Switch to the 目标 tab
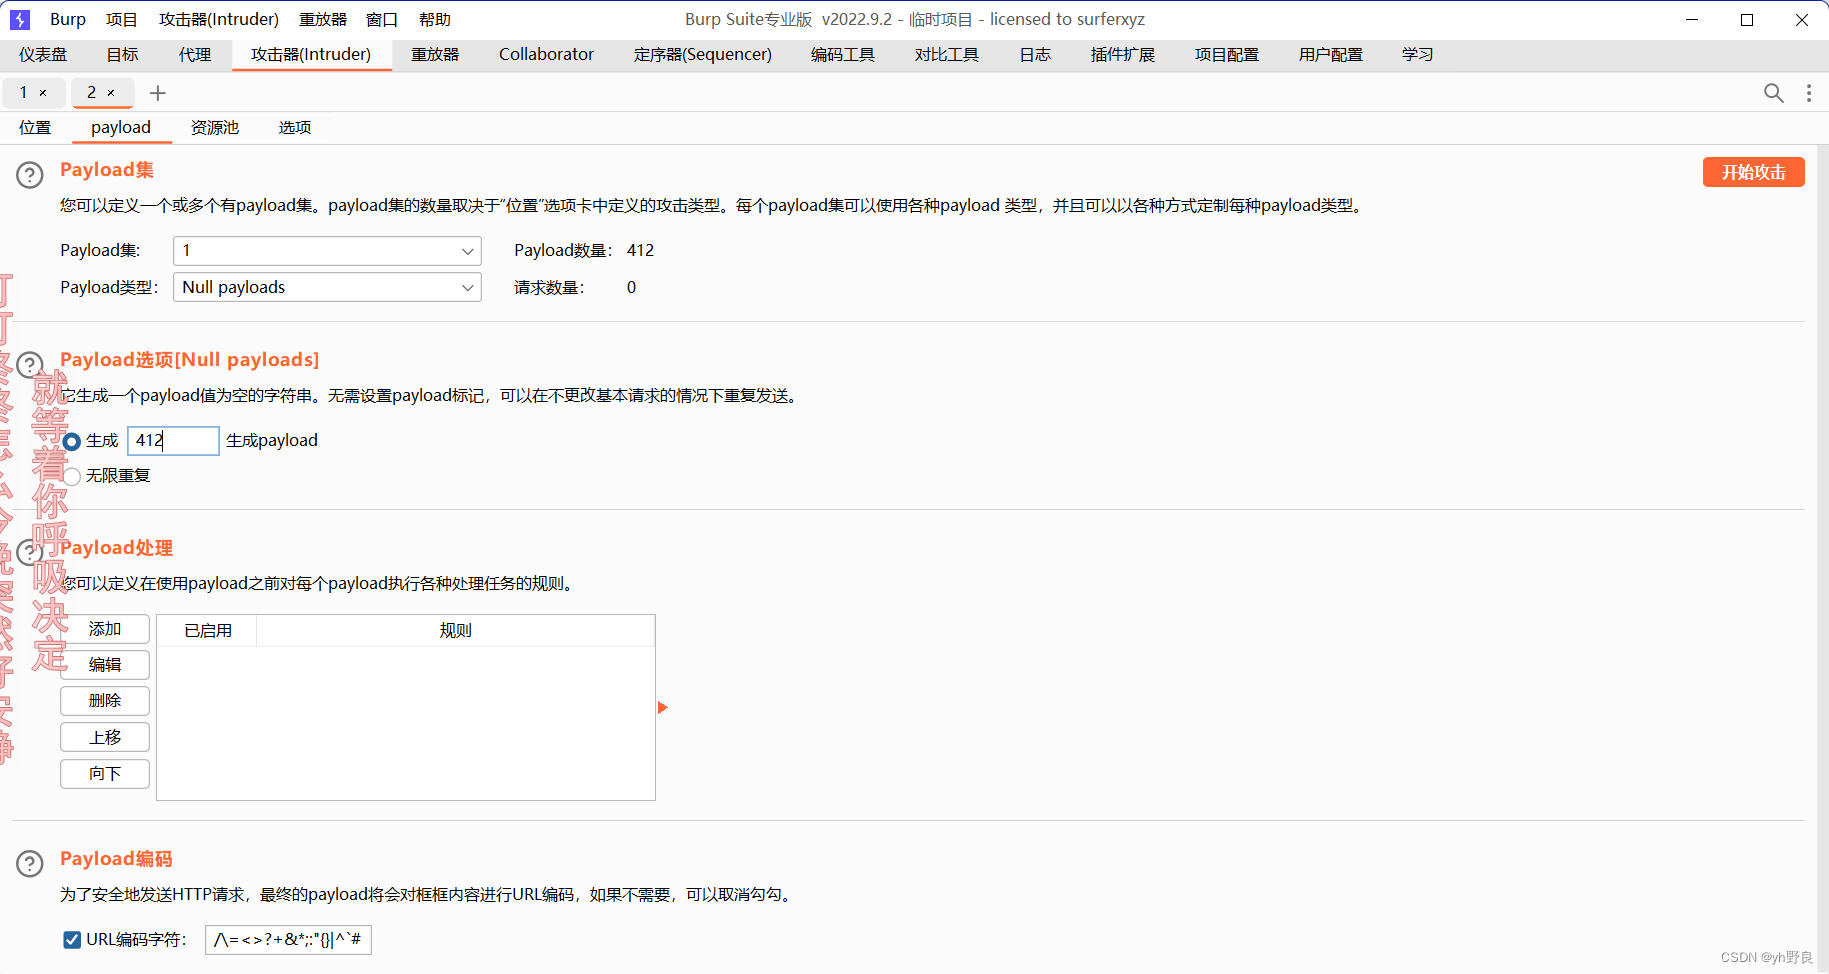Image resolution: width=1829 pixels, height=974 pixels. click(123, 55)
